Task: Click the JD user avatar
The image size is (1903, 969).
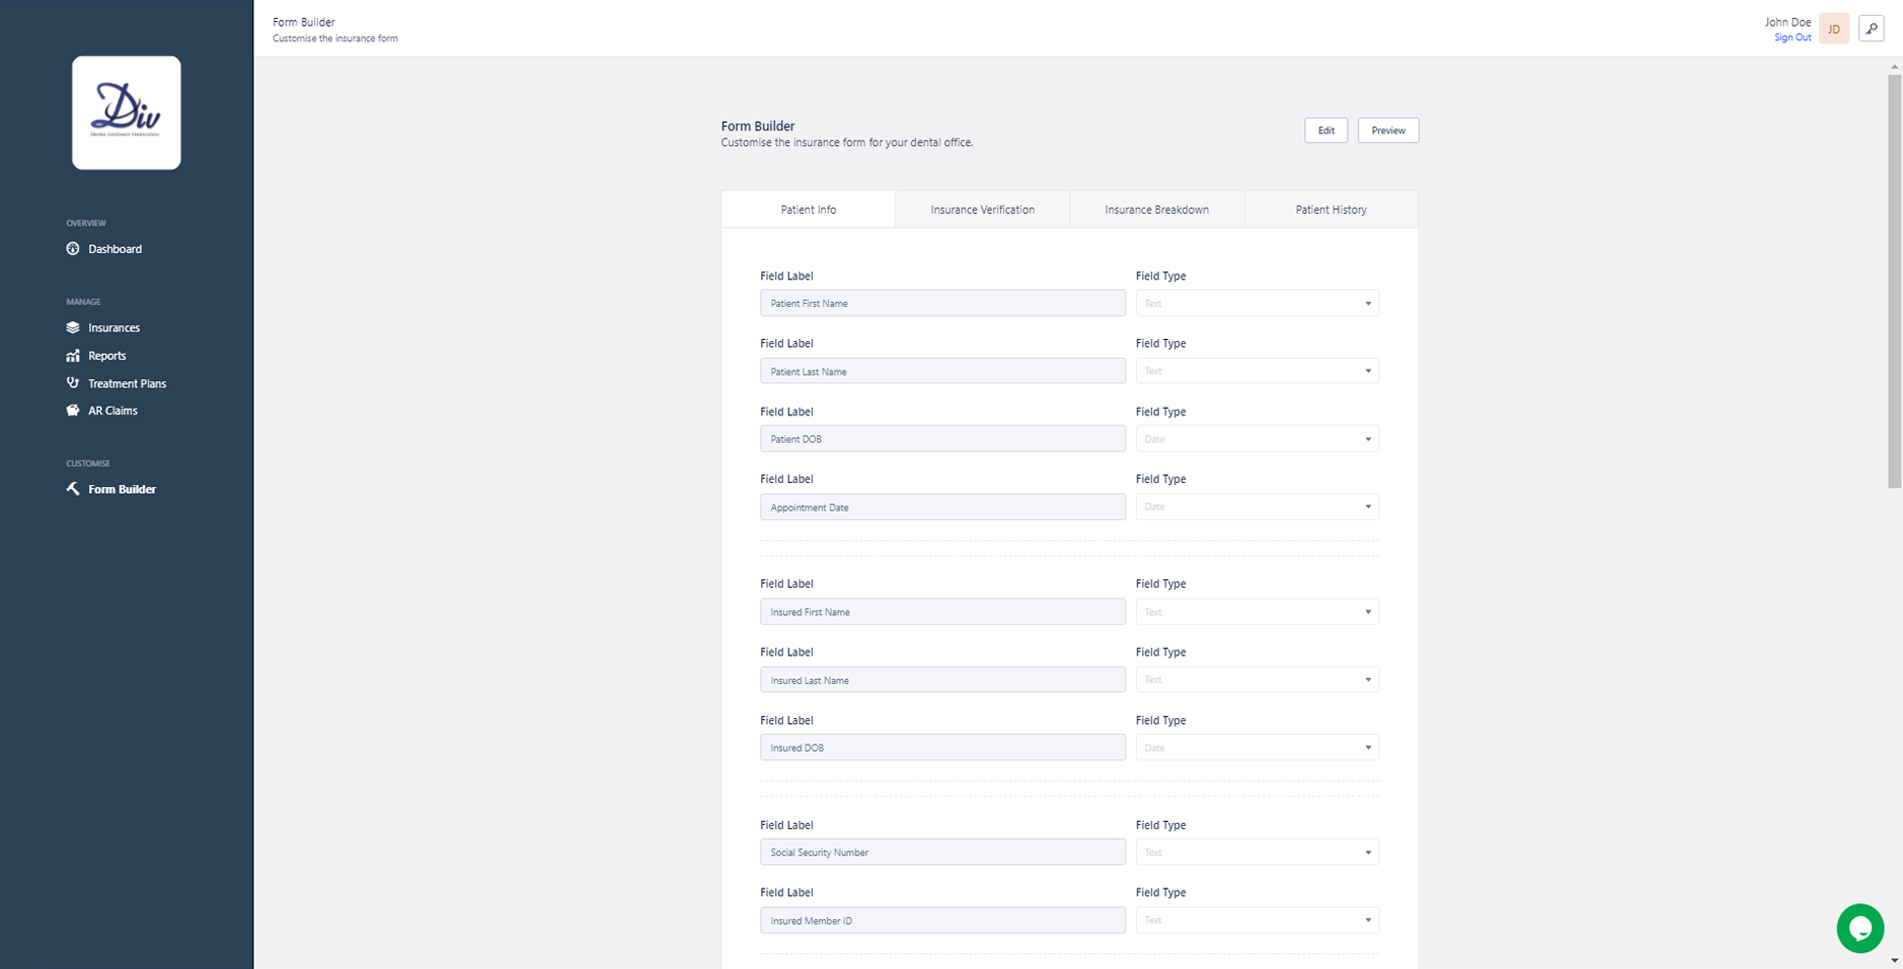Action: click(x=1833, y=29)
